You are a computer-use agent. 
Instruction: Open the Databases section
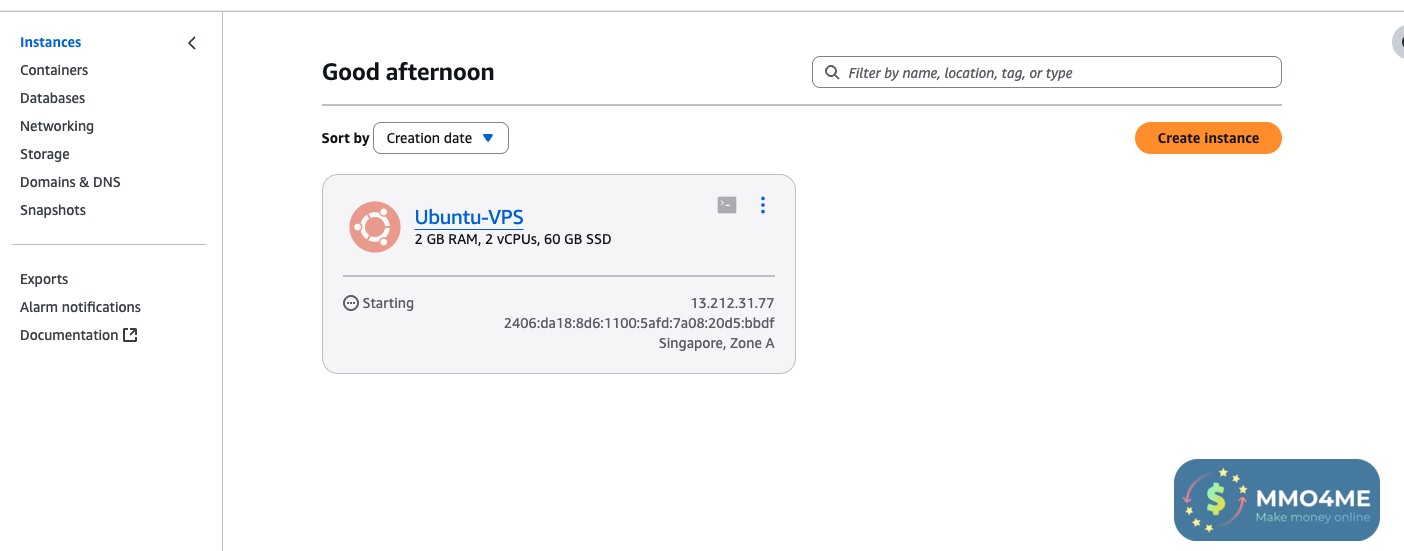(53, 98)
